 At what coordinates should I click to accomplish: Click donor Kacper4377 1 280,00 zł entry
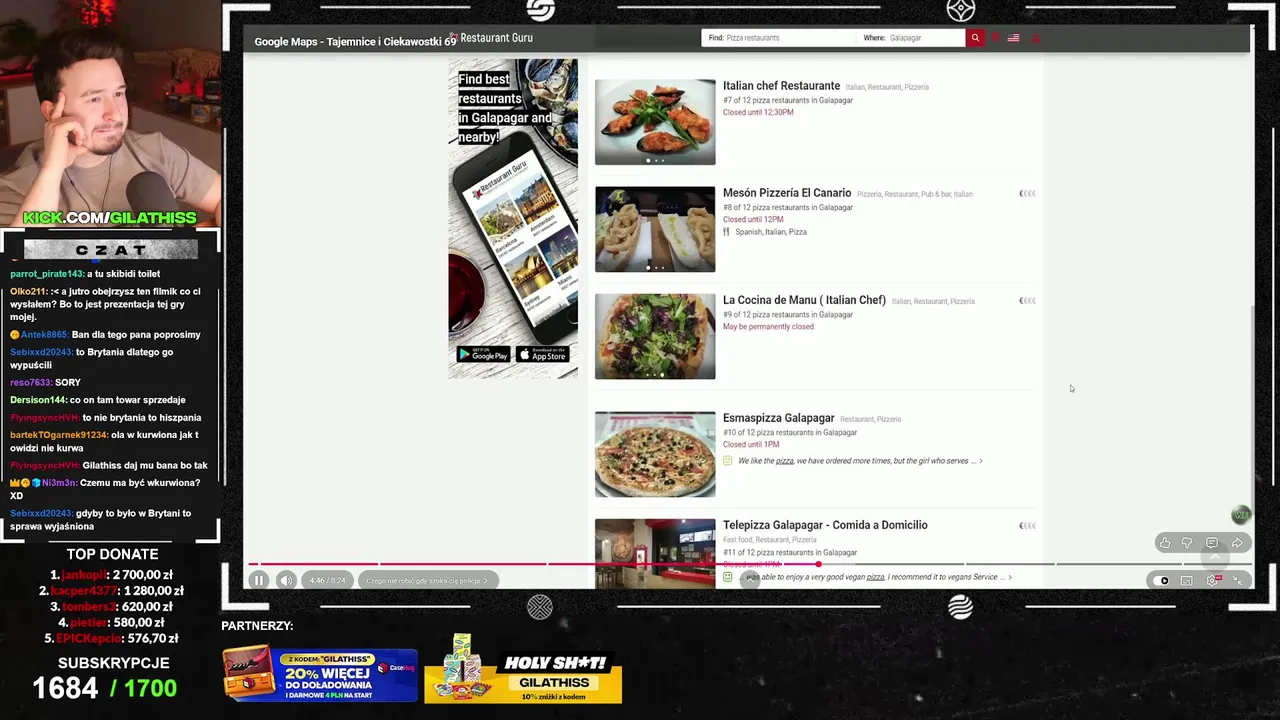[x=110, y=591]
